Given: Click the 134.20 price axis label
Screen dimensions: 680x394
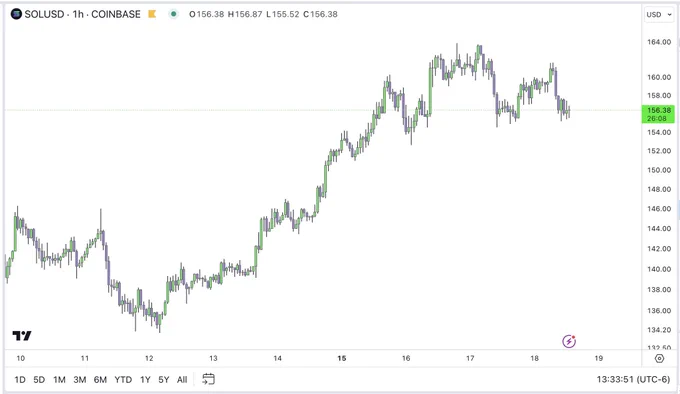Looking at the screenshot, I should click(659, 330).
